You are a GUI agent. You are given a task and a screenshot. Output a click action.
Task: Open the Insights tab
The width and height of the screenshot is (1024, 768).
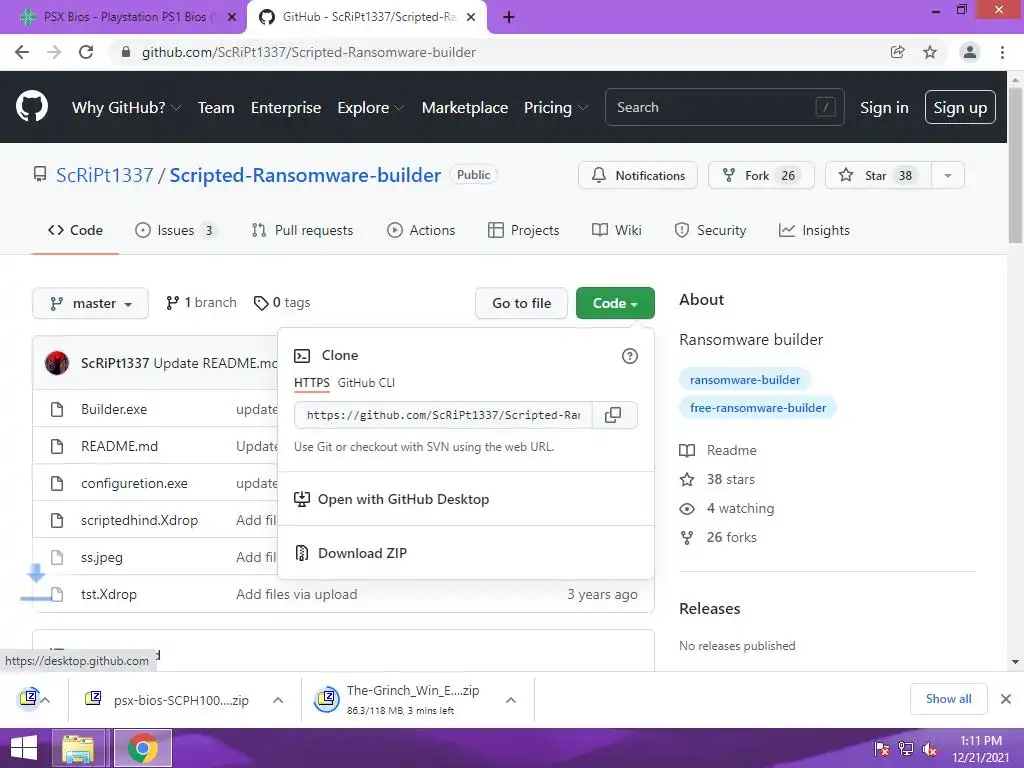814,231
